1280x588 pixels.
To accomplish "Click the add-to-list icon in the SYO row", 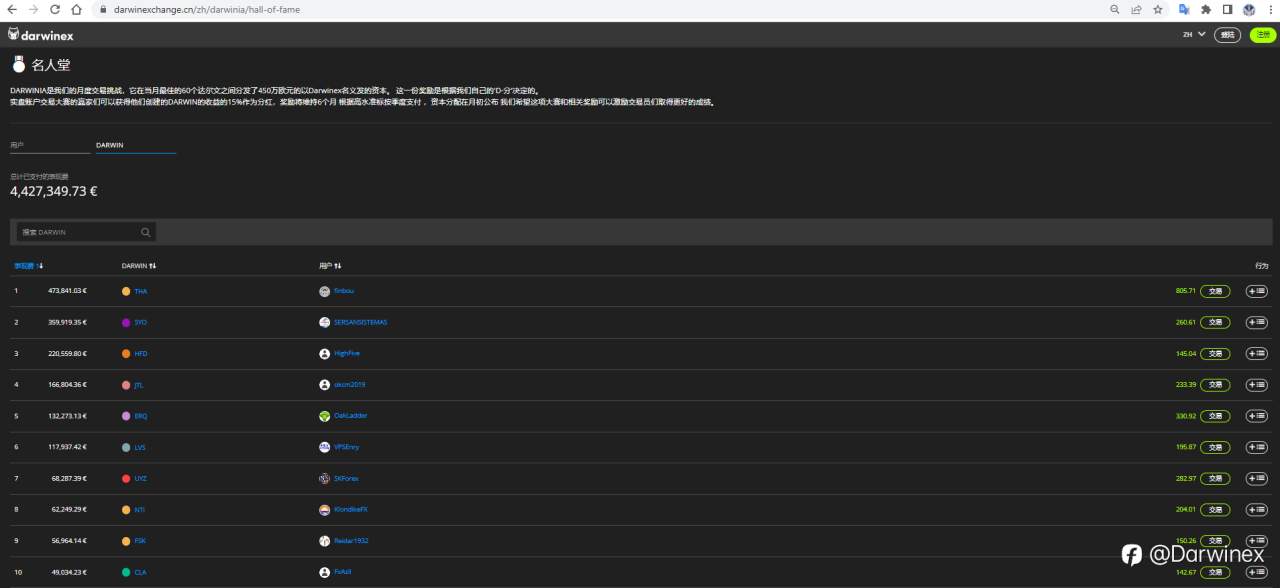I will [x=1256, y=322].
